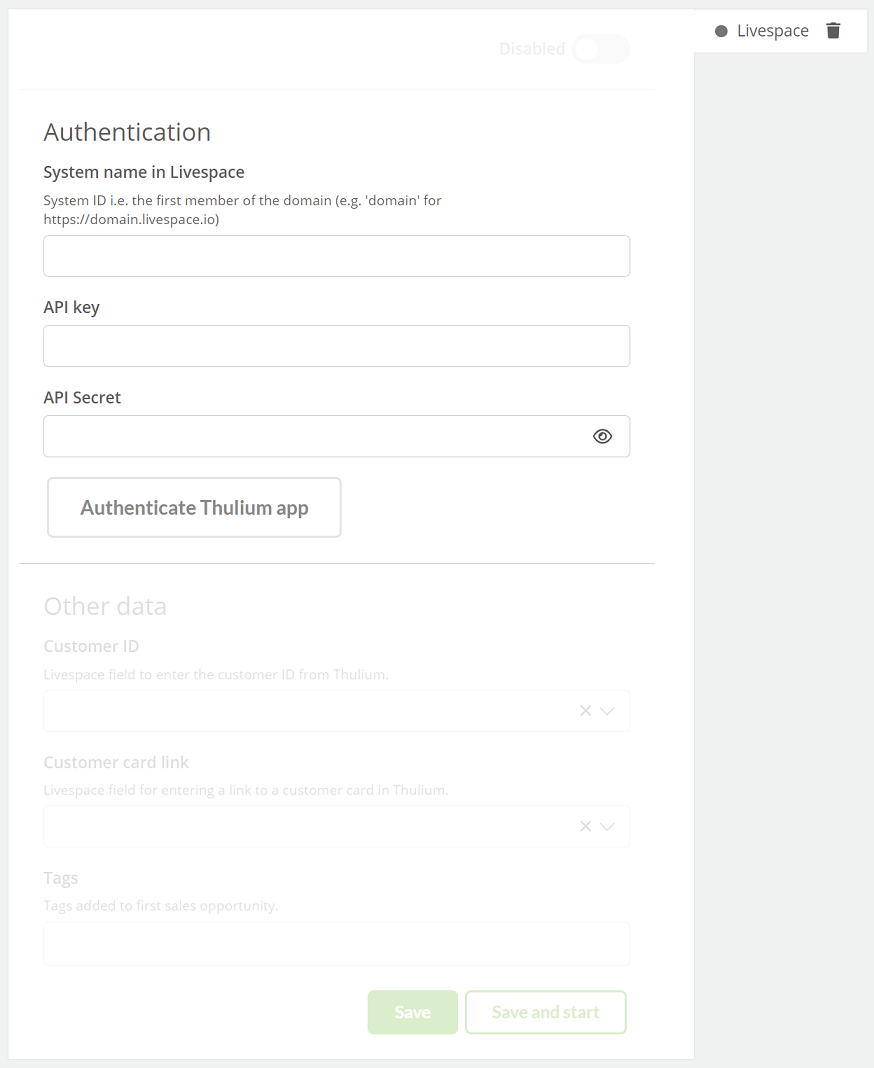This screenshot has width=874, height=1068.
Task: Focus the System name in Livespace field
Action: coord(337,256)
